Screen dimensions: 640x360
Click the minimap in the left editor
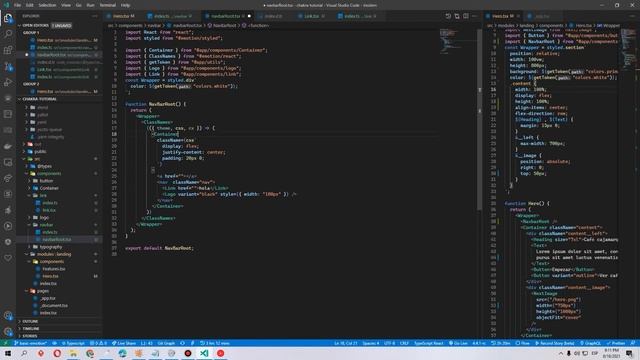pyautogui.click(x=458, y=41)
